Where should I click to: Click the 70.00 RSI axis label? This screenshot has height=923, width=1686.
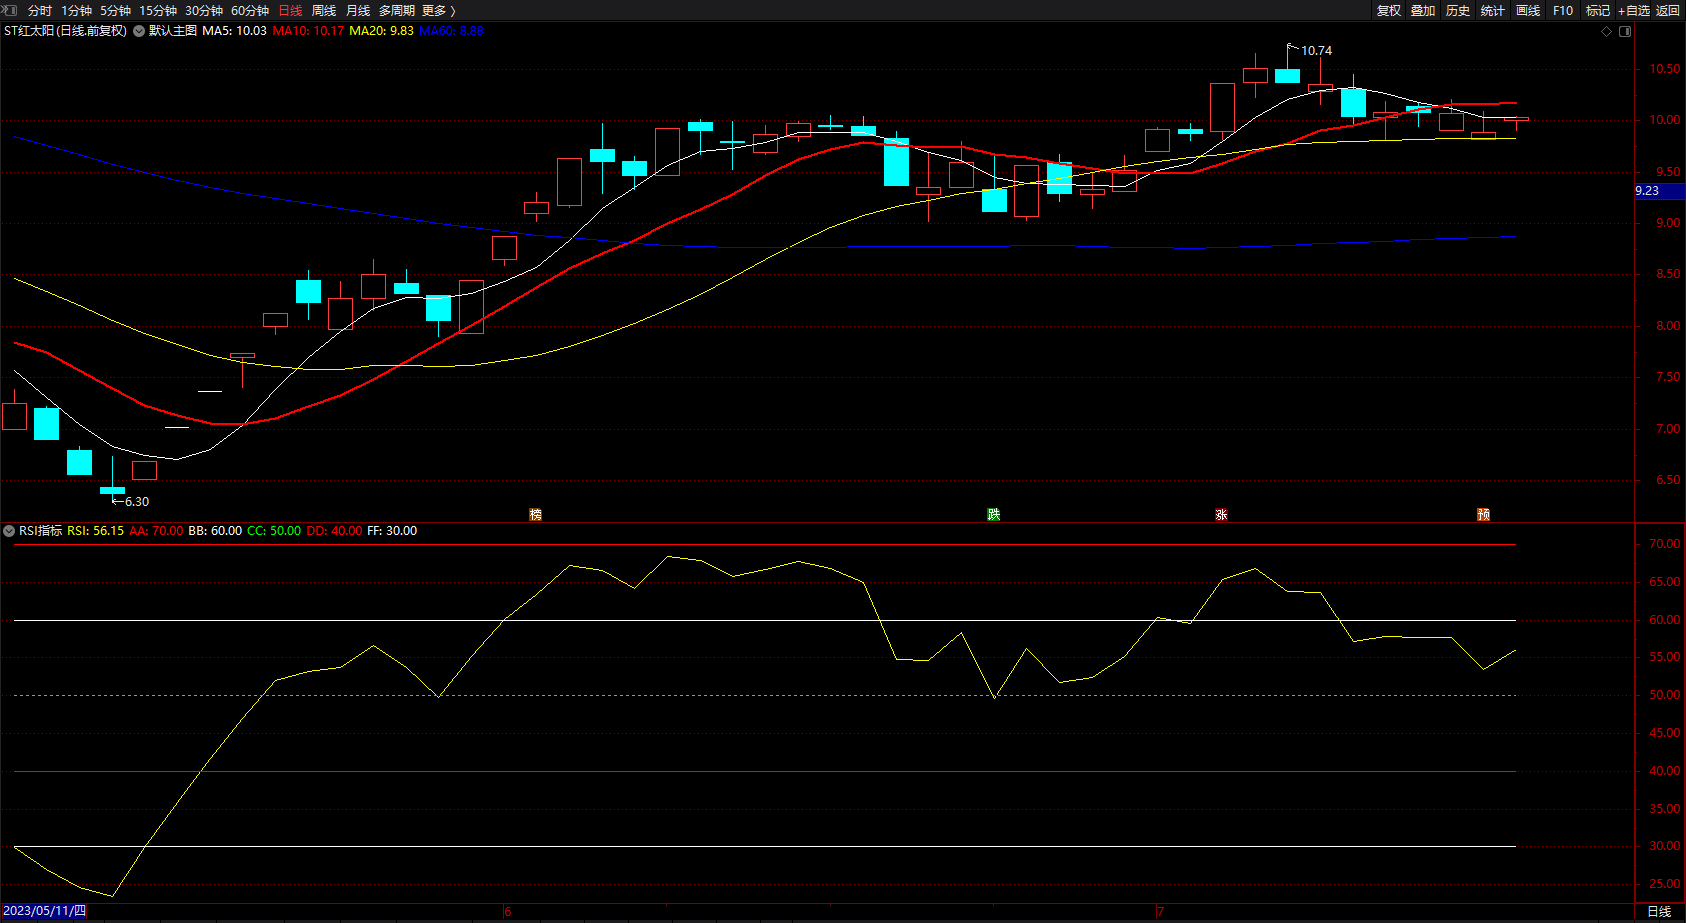coord(1665,544)
